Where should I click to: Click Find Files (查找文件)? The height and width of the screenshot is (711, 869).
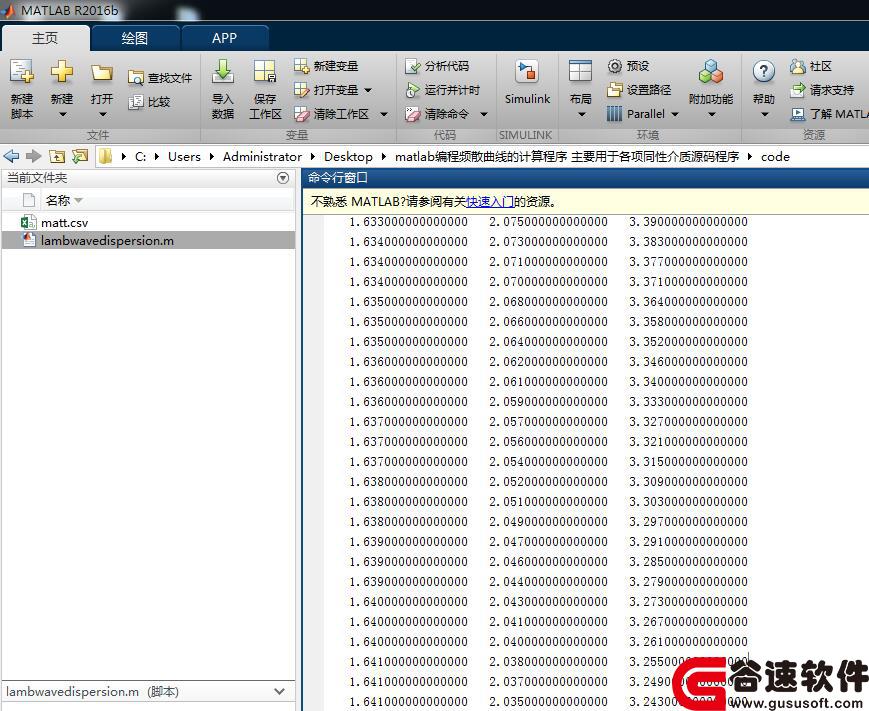pos(160,78)
